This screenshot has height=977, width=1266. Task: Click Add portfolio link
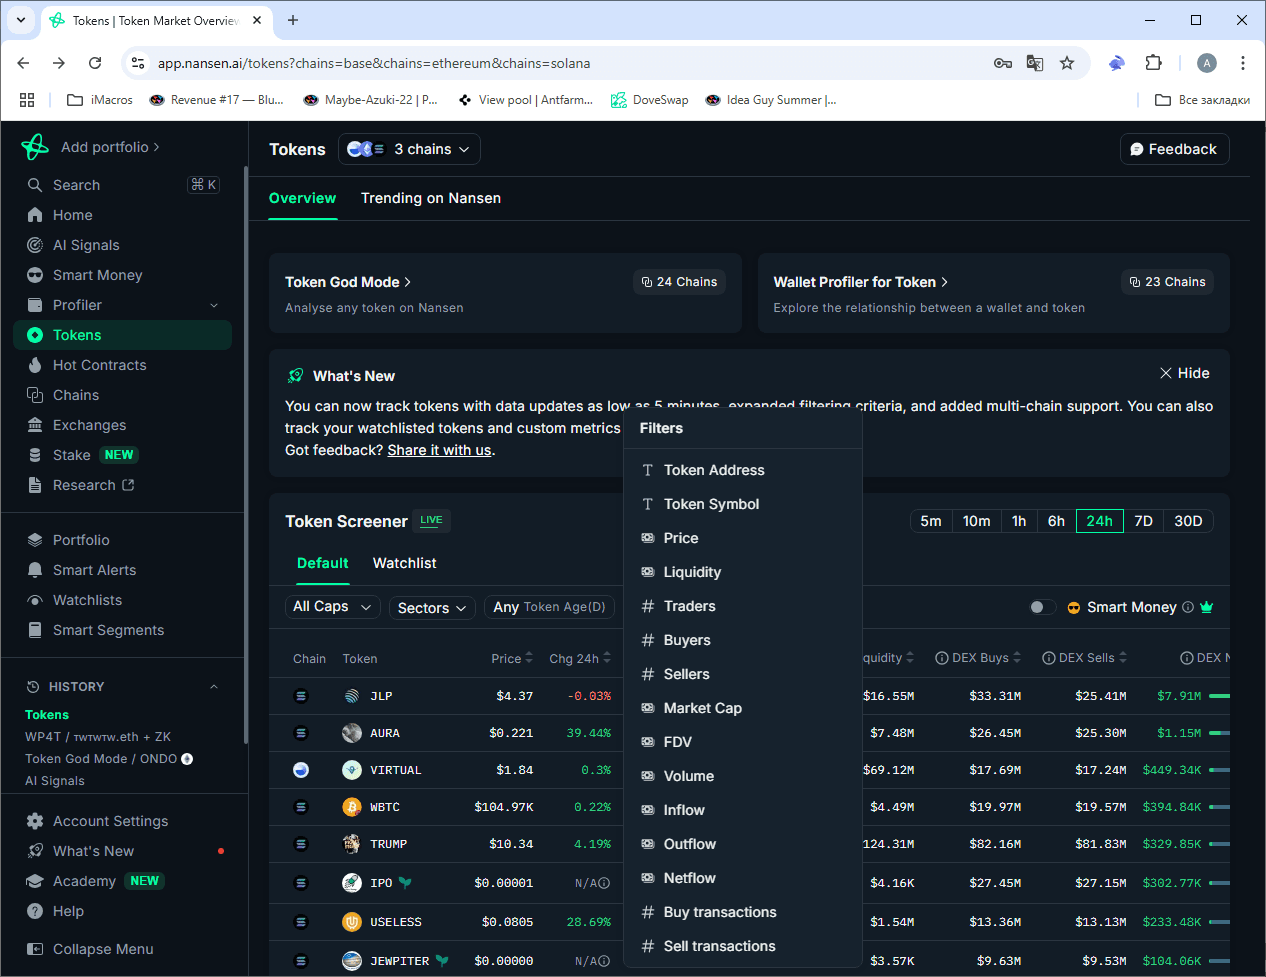[110, 147]
